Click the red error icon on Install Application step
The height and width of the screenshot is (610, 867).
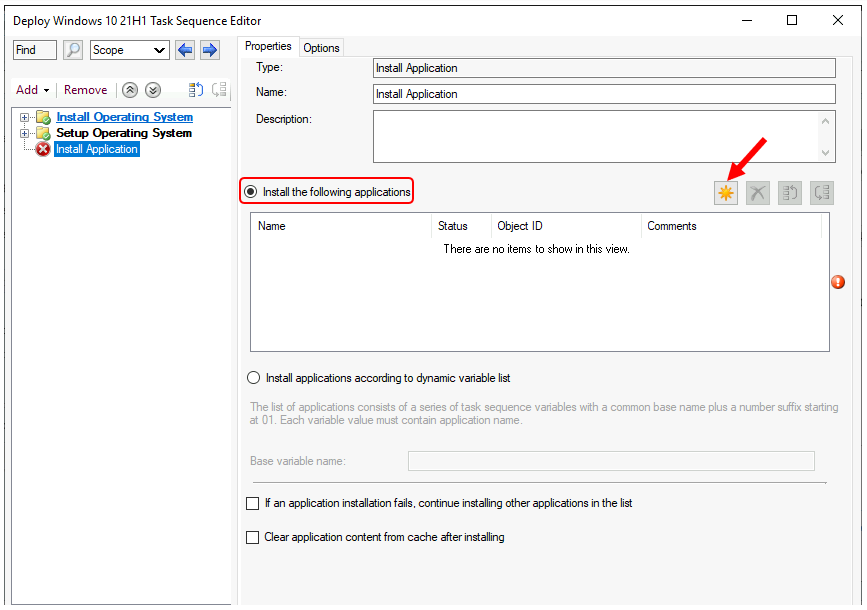pyautogui.click(x=43, y=149)
